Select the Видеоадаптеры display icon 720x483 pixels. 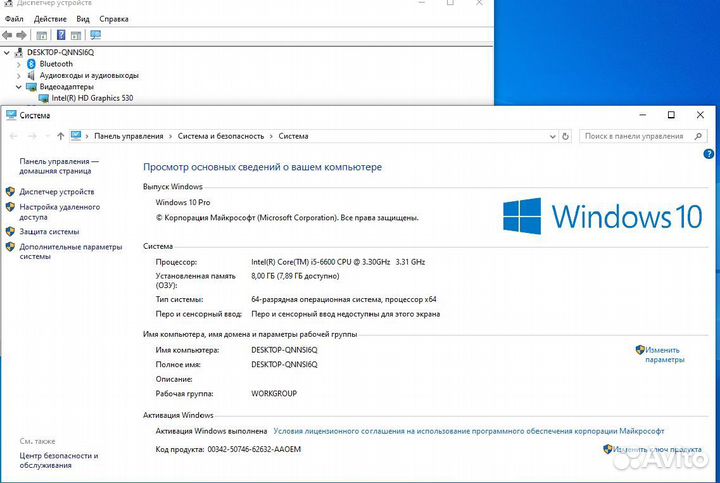[31, 87]
